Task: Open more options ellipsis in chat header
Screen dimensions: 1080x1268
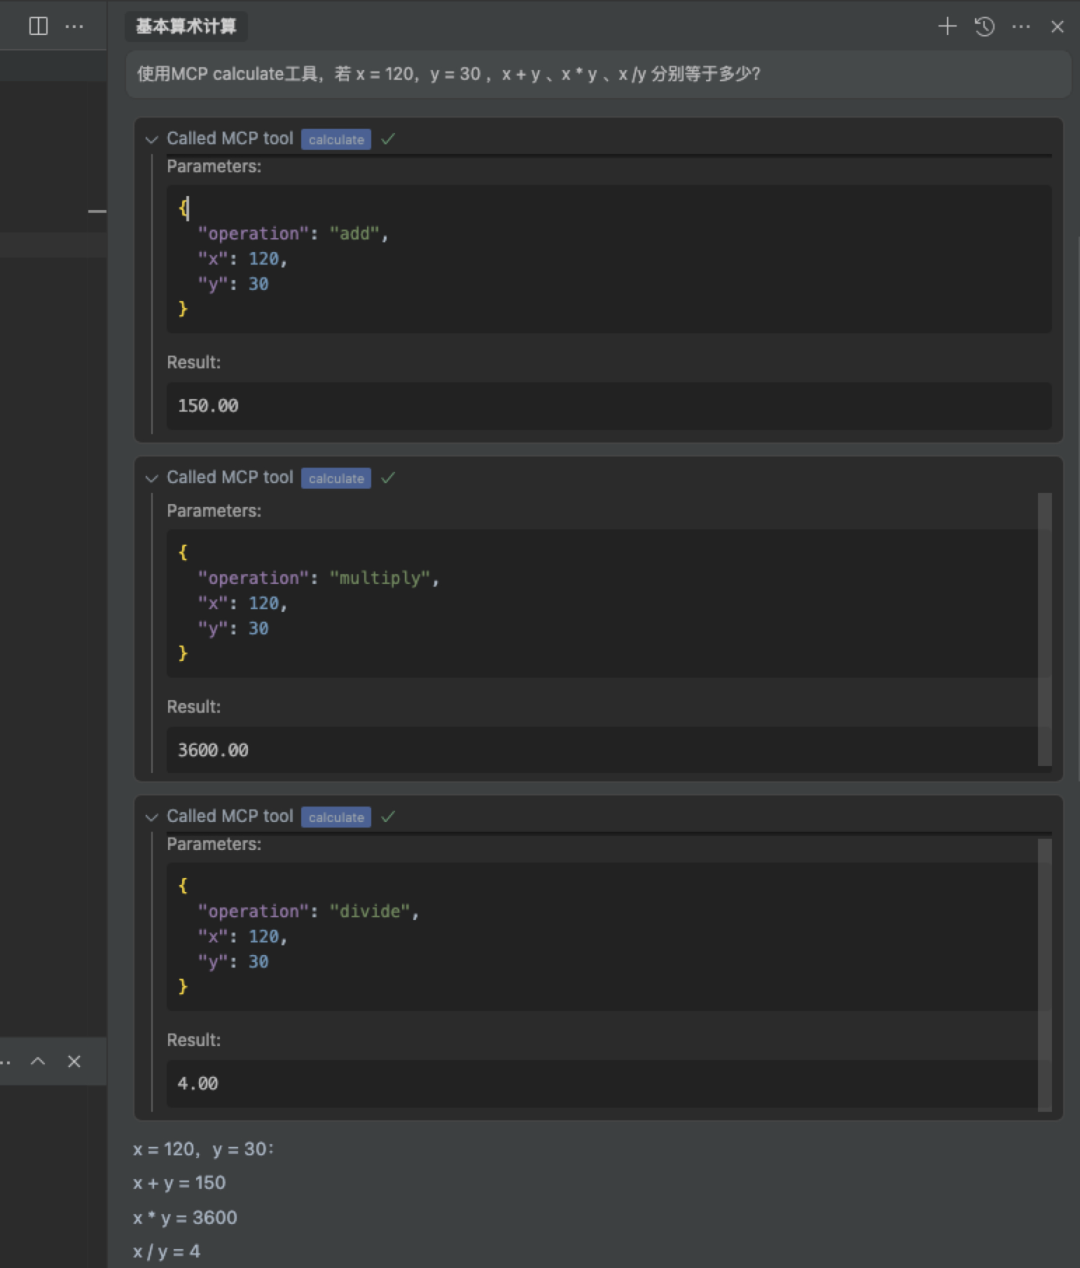Action: [1021, 26]
